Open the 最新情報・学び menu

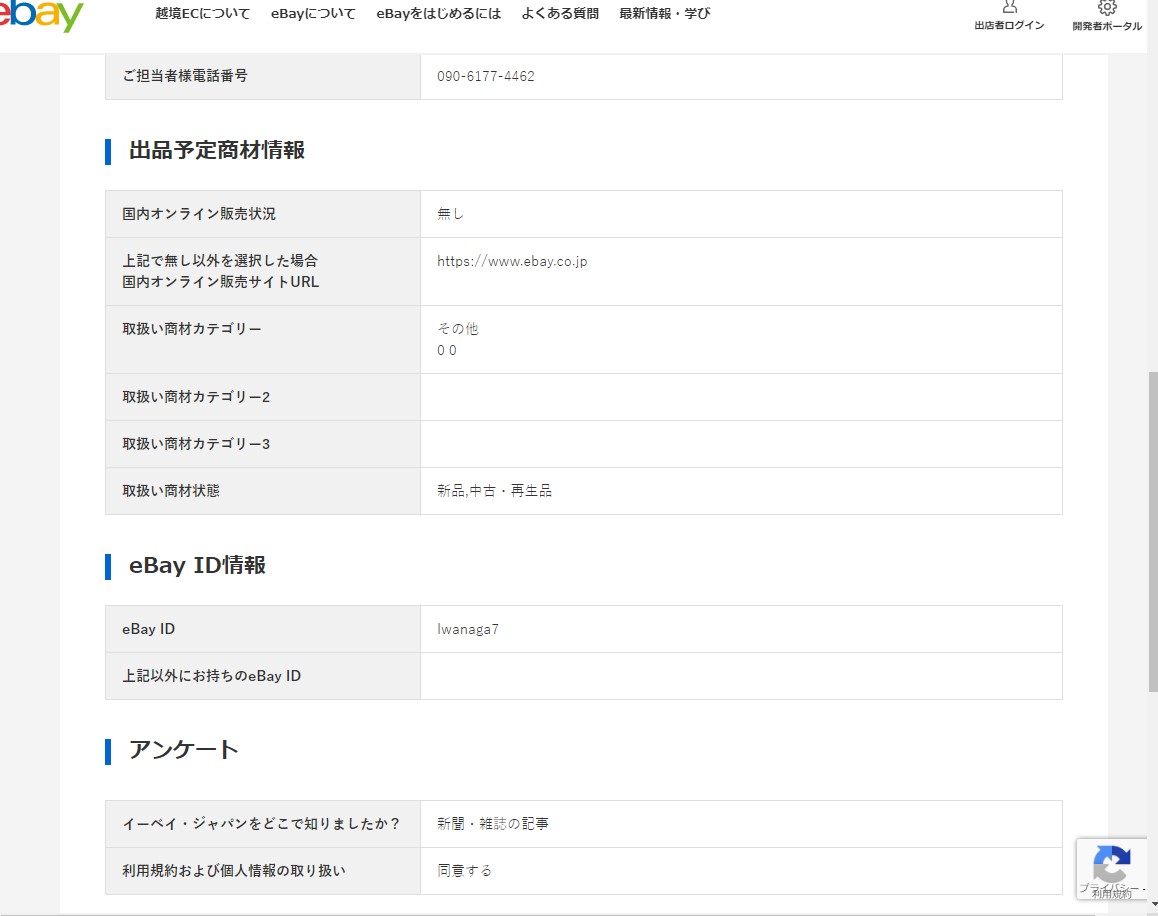coord(665,13)
